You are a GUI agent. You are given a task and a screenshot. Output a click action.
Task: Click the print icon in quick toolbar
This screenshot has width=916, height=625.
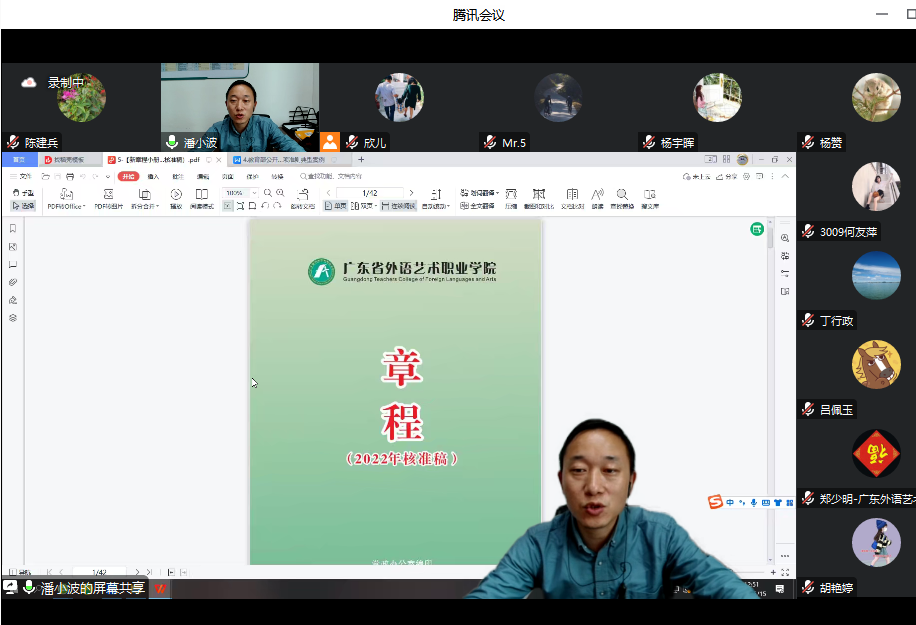70,176
